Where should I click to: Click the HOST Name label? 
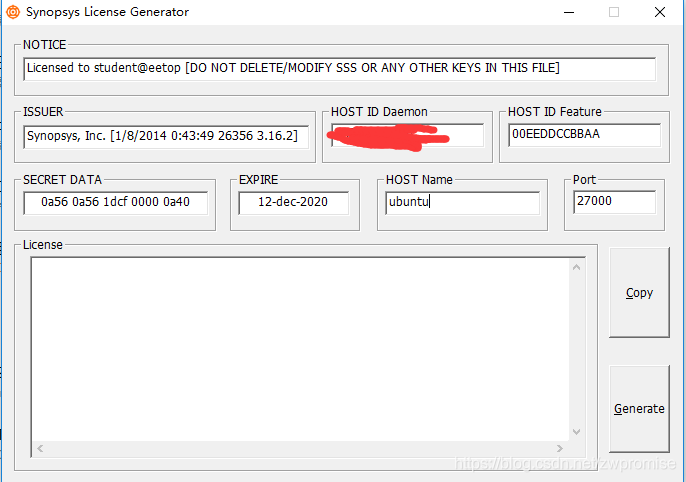click(x=419, y=180)
